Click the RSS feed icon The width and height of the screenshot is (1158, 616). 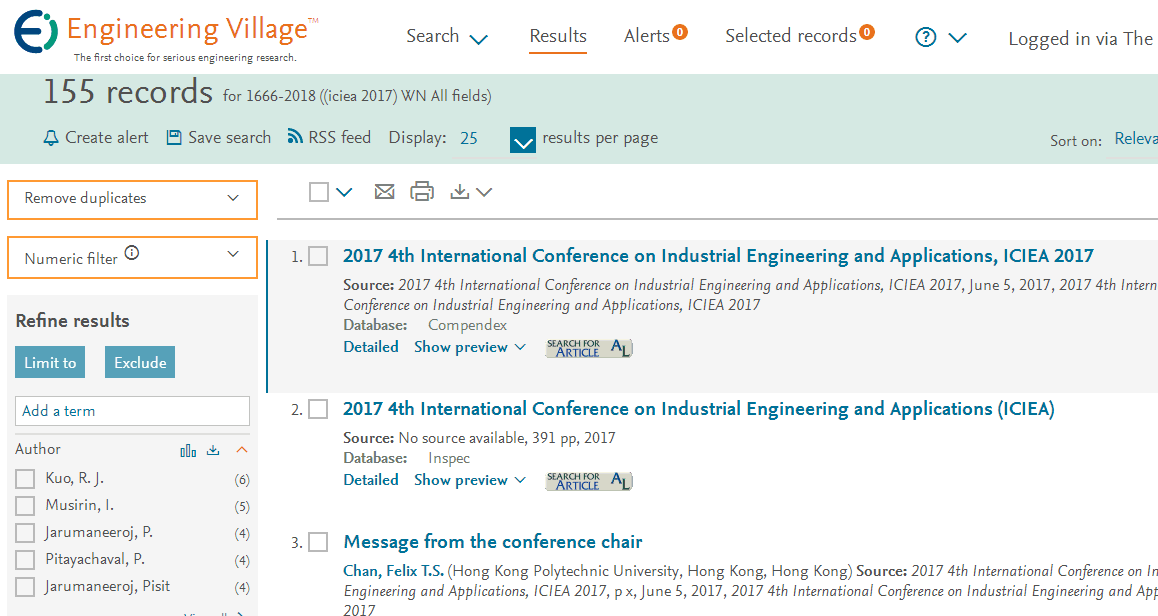295,136
